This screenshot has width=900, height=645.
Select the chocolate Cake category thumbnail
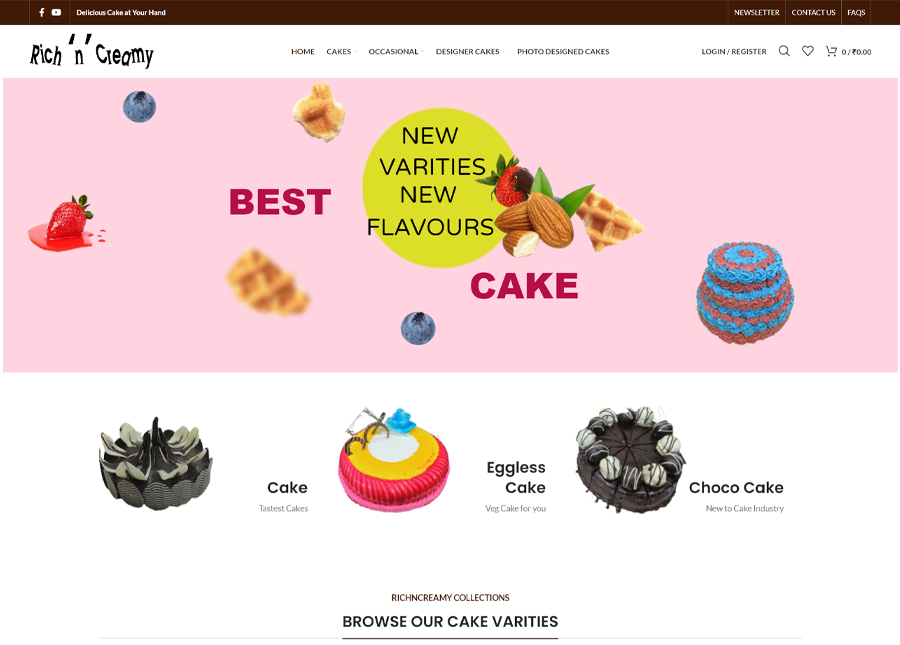click(156, 463)
